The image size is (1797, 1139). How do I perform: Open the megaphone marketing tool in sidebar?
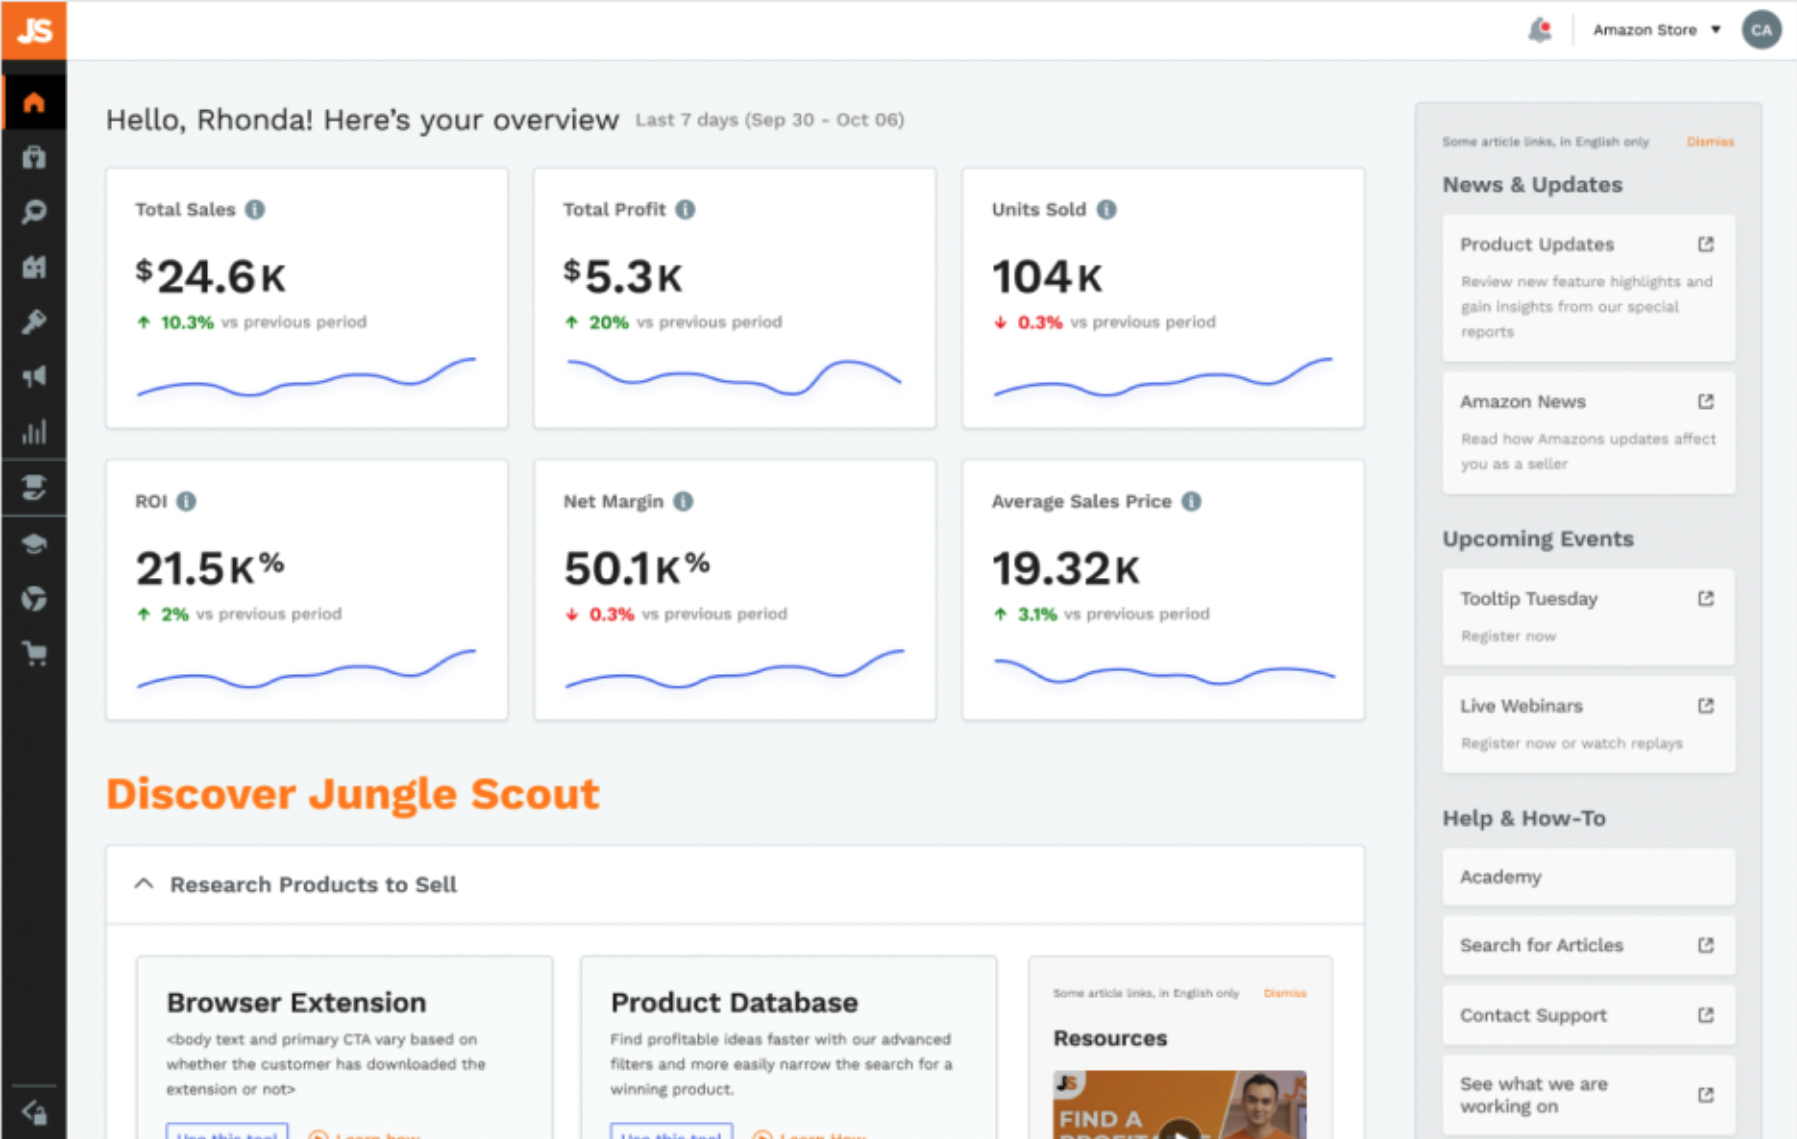click(x=35, y=377)
